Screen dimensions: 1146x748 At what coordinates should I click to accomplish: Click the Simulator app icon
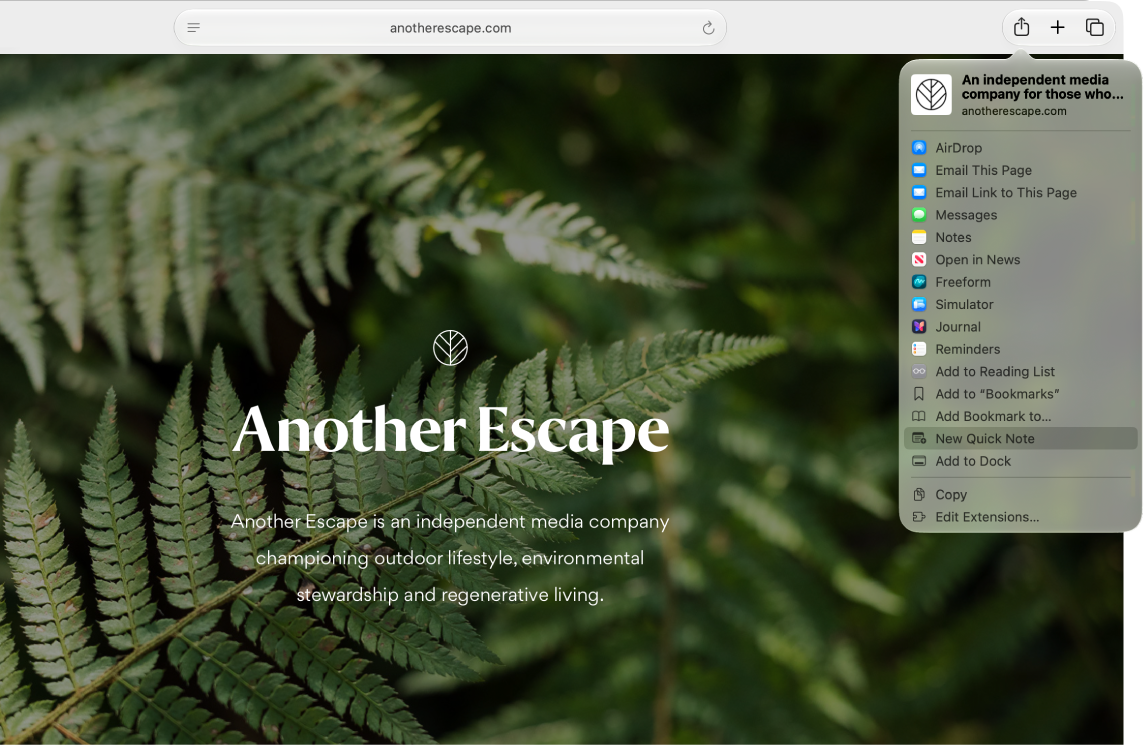[x=921, y=305]
